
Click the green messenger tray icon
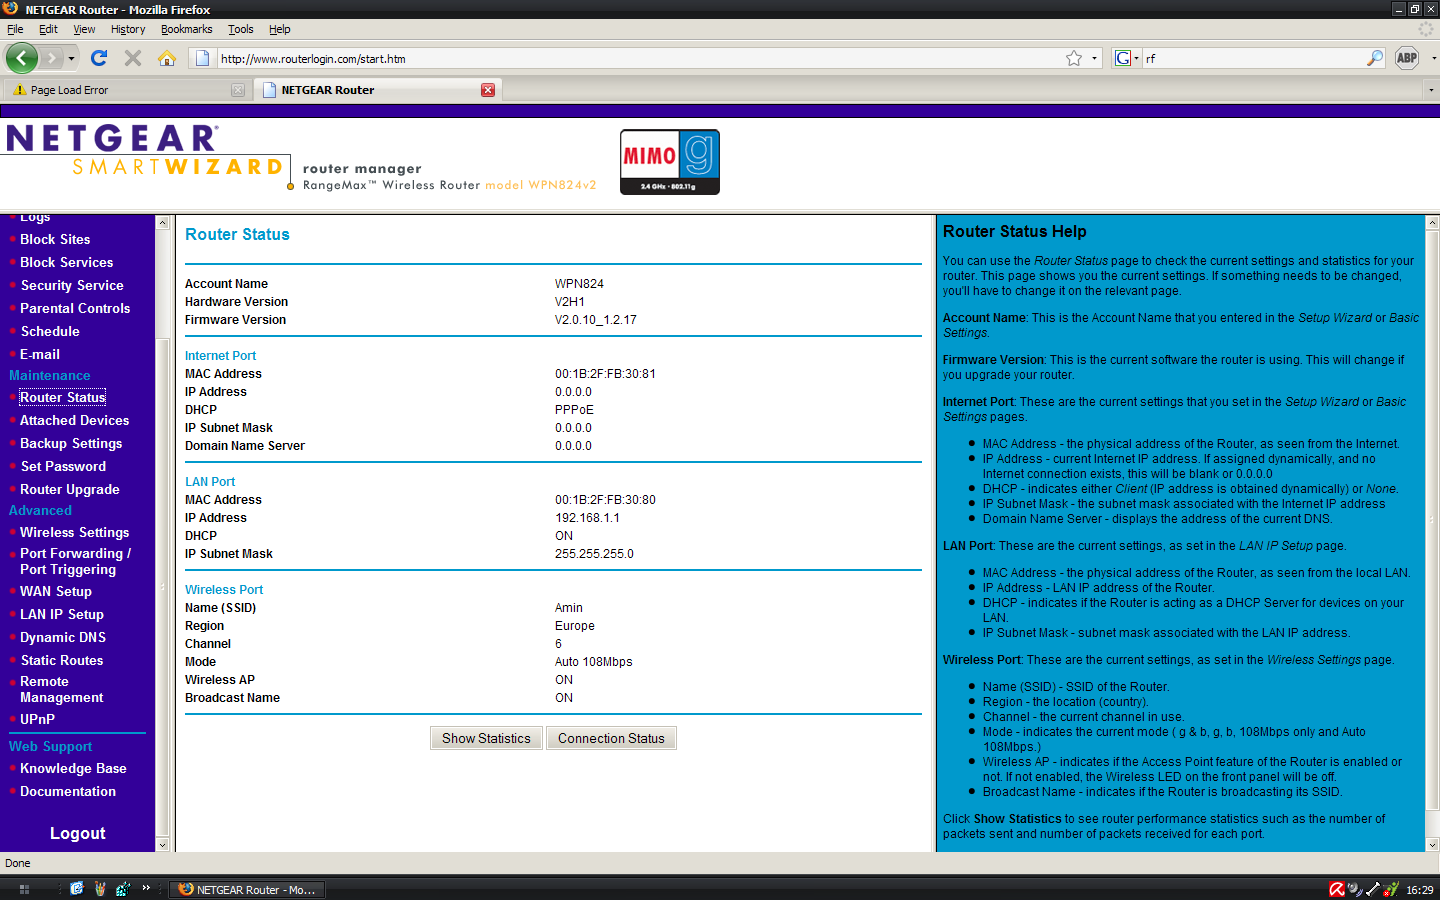(x=1391, y=889)
